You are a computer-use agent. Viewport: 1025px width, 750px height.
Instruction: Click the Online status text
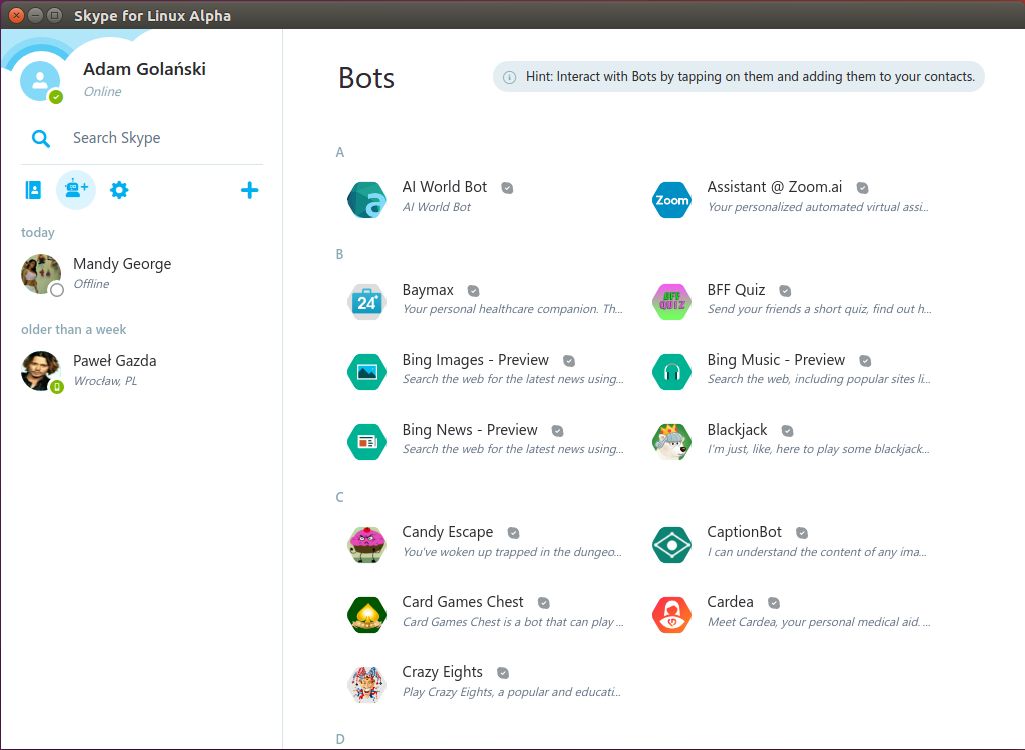(103, 92)
